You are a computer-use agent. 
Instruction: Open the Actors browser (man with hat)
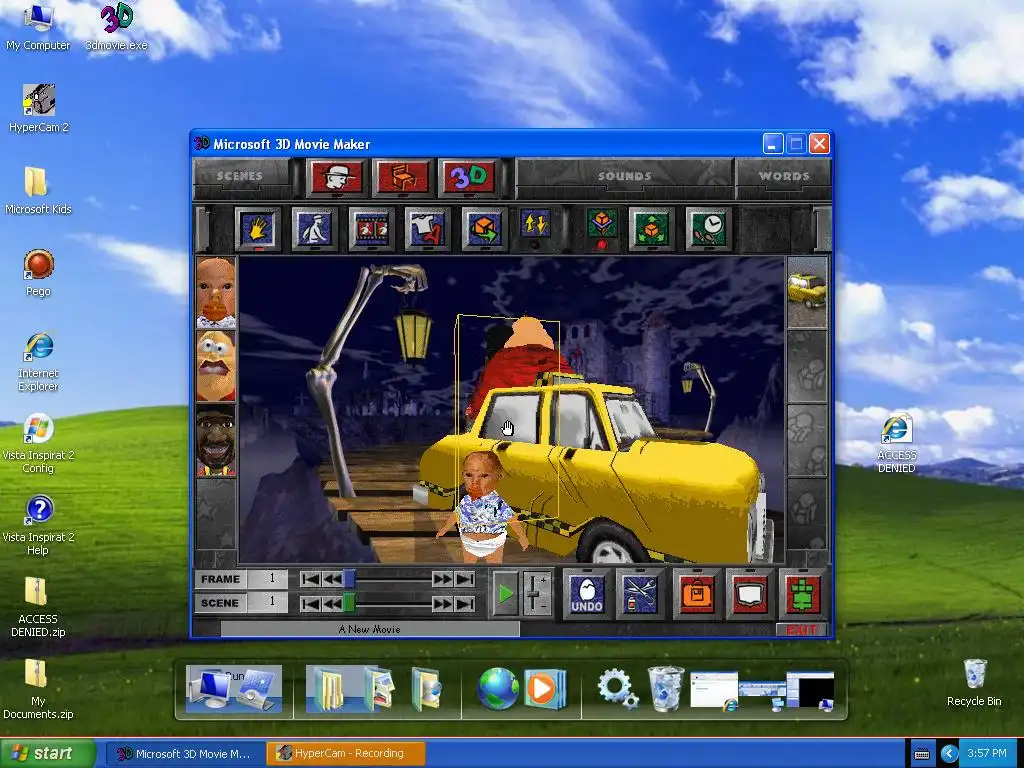pyautogui.click(x=336, y=177)
